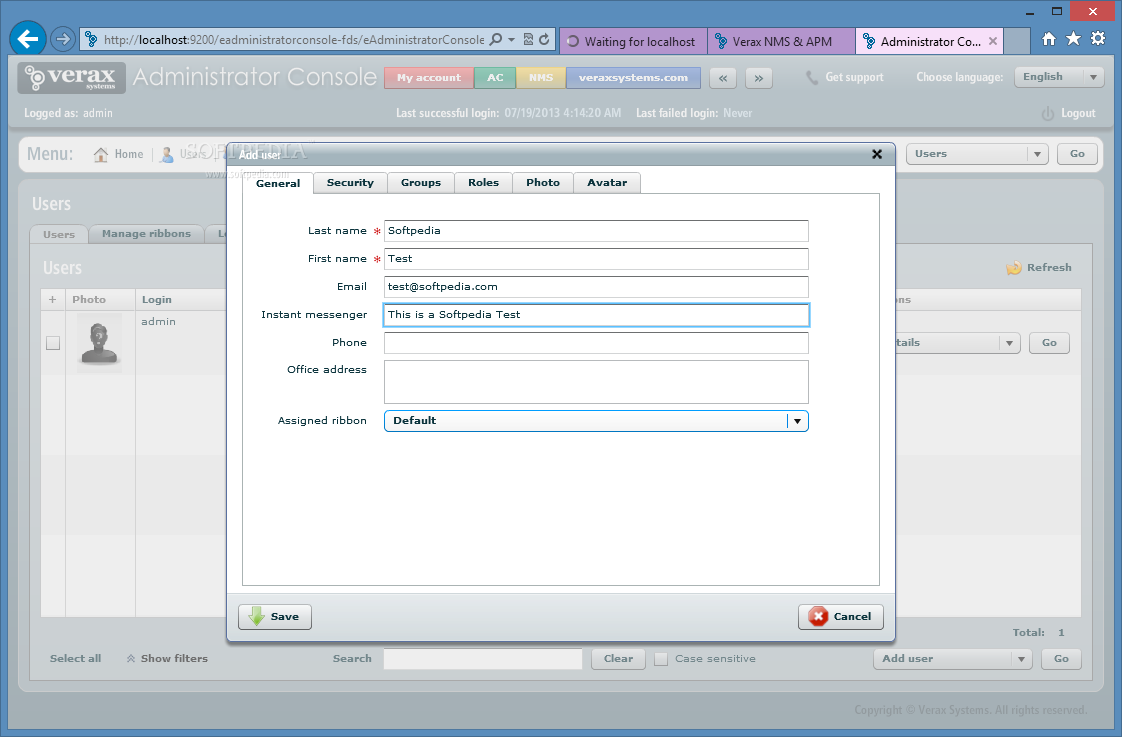Click the refresh page icon in address bar
Screen dimensions: 1122x737
tap(545, 39)
